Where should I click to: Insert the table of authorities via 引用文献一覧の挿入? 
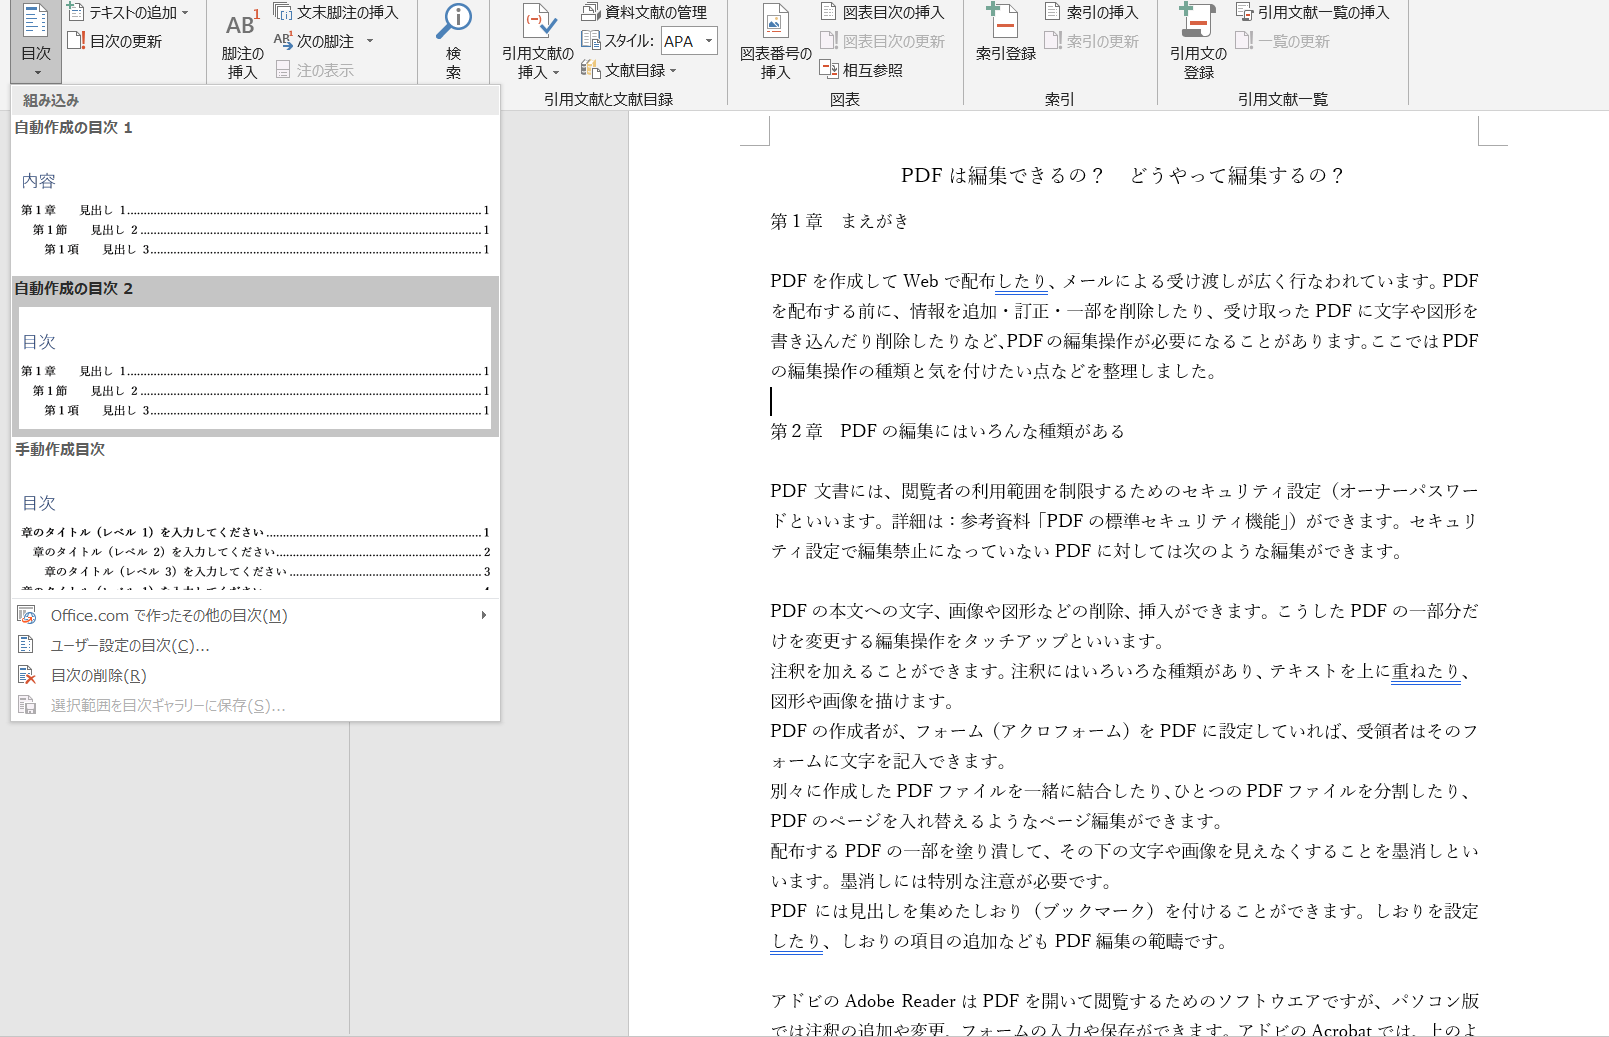(1312, 12)
